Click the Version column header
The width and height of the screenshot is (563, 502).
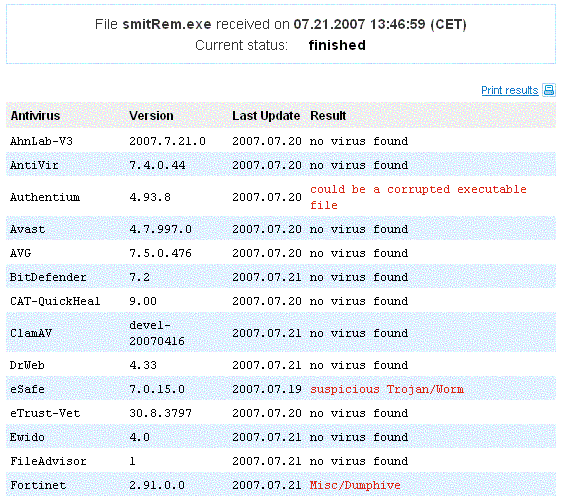coord(151,116)
